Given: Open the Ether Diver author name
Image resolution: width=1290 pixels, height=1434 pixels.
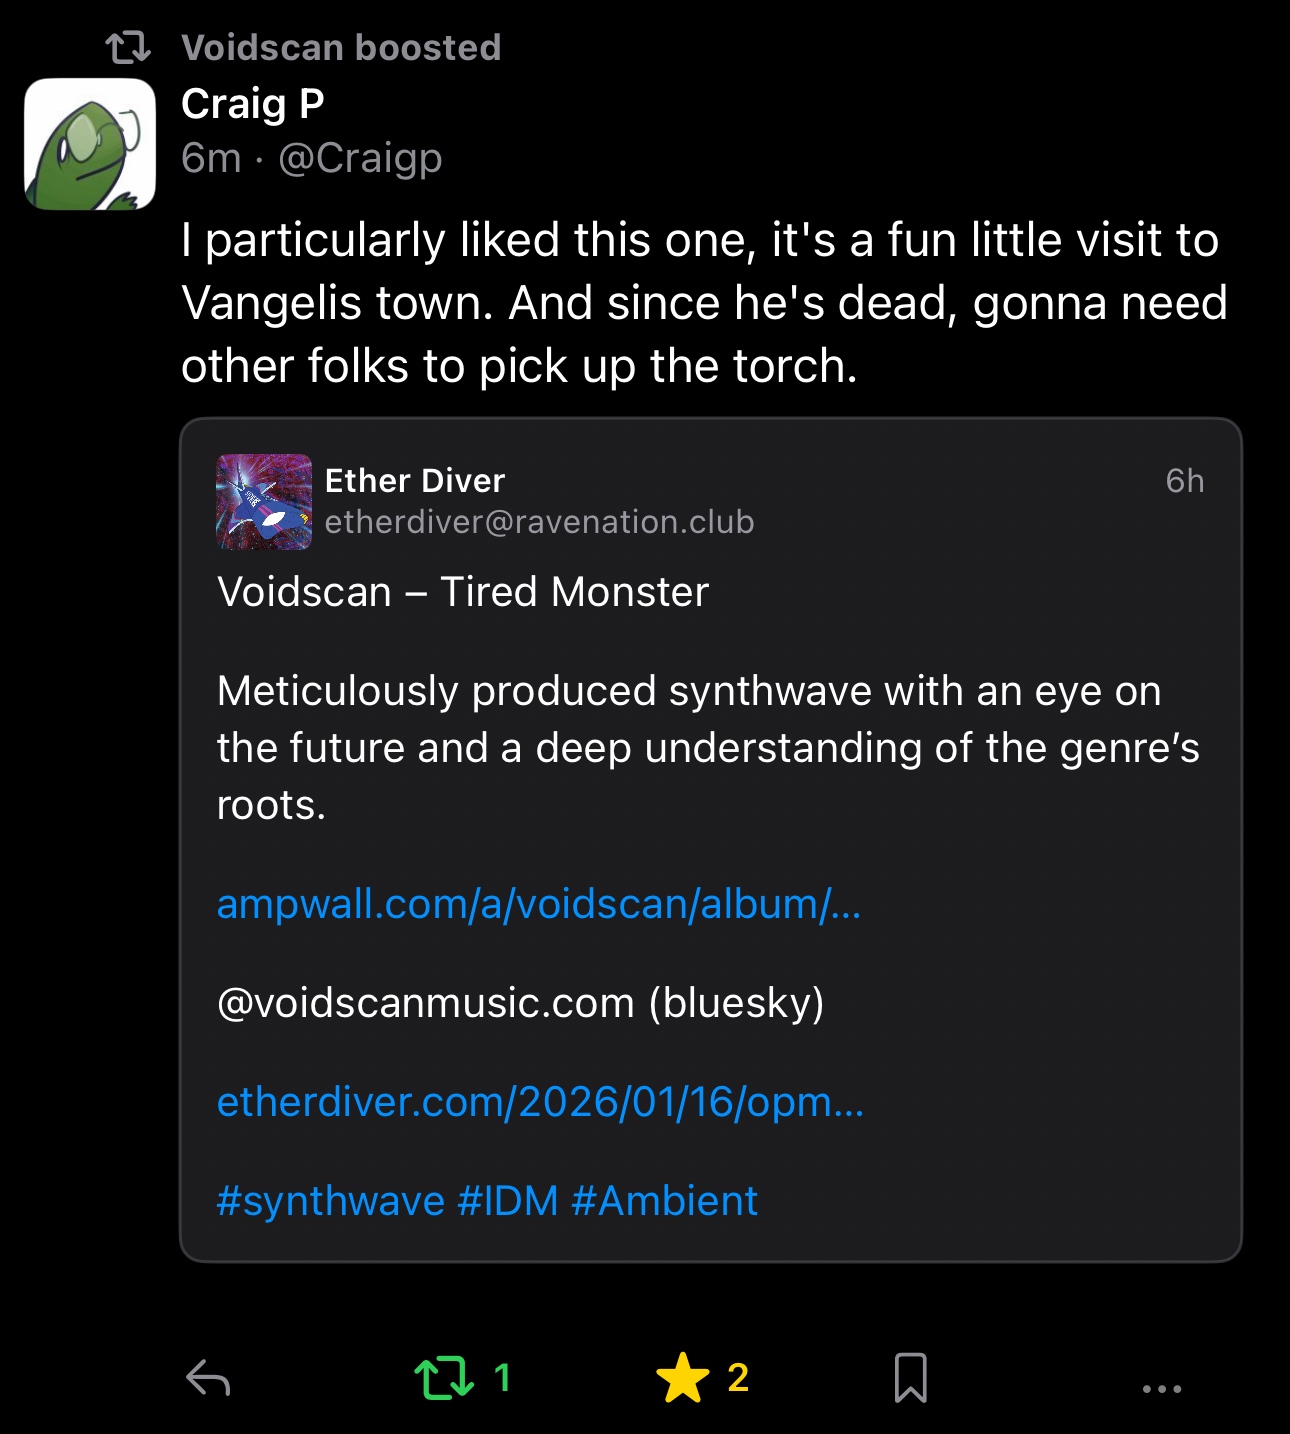Looking at the screenshot, I should tap(415, 481).
